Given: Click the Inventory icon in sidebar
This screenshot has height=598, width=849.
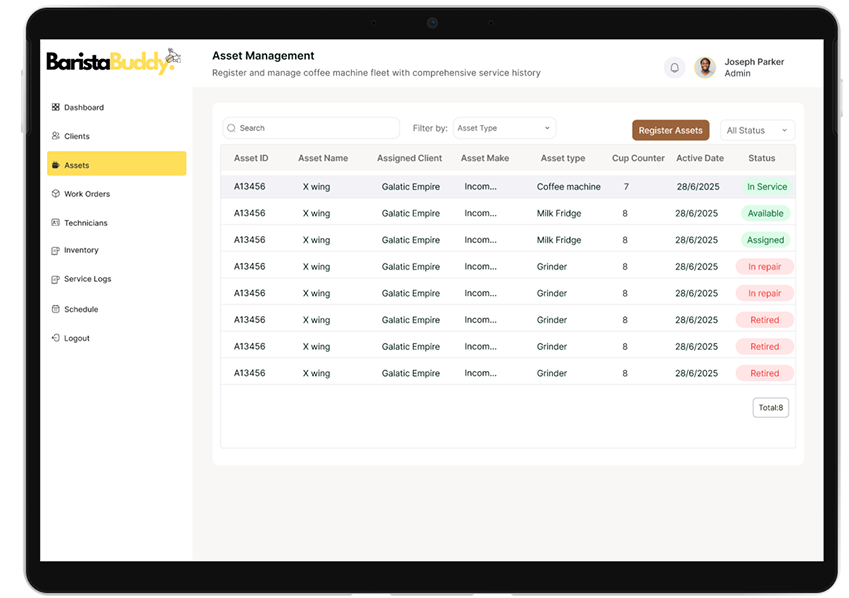Looking at the screenshot, I should click(56, 251).
